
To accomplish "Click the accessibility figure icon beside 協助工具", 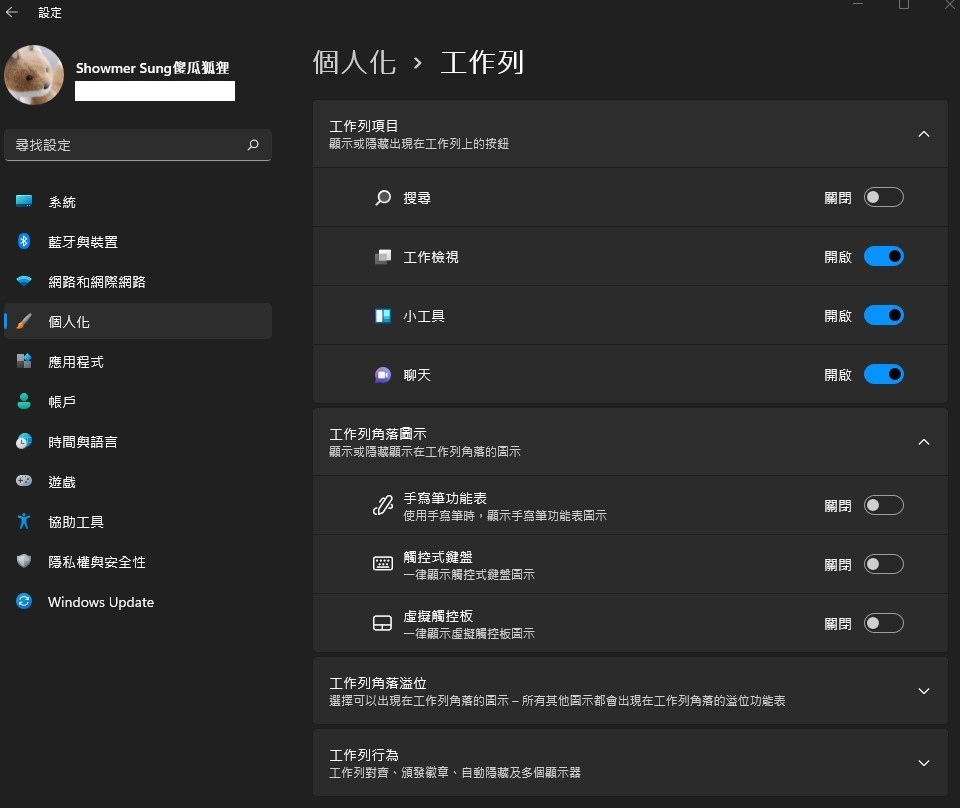I will [24, 521].
